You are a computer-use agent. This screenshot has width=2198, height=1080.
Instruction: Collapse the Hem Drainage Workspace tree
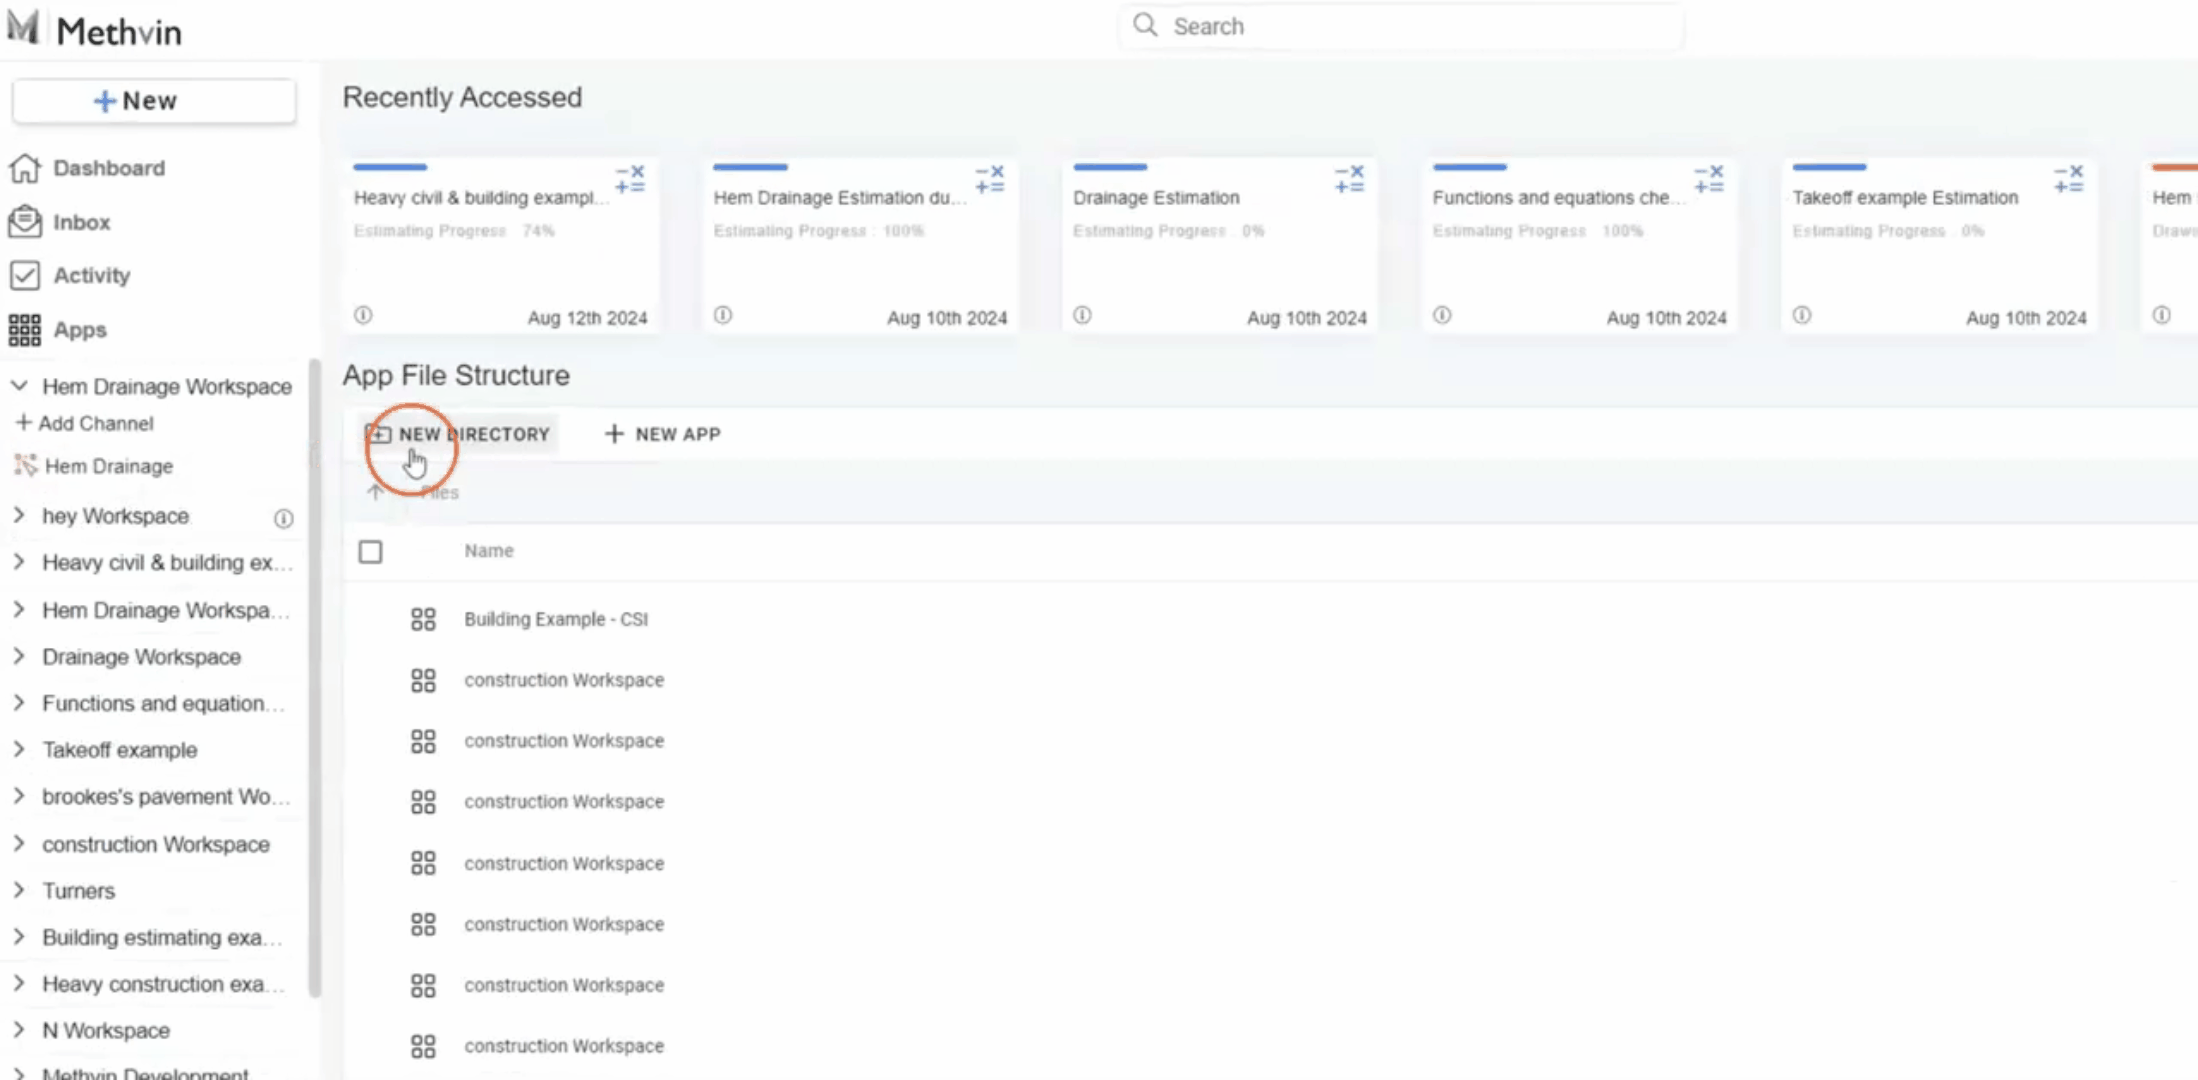coord(19,386)
